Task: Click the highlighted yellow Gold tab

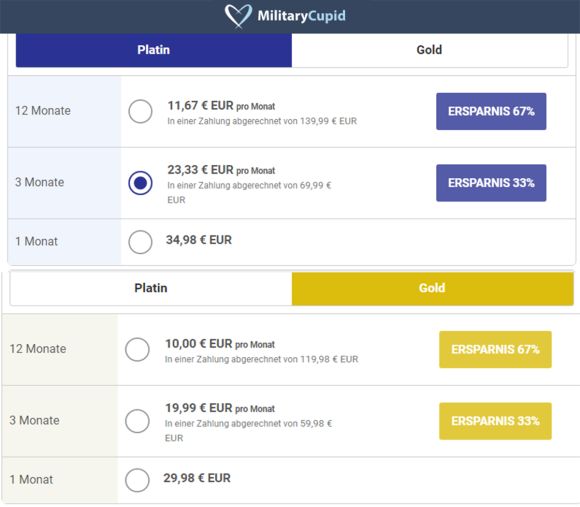Action: pos(432,288)
